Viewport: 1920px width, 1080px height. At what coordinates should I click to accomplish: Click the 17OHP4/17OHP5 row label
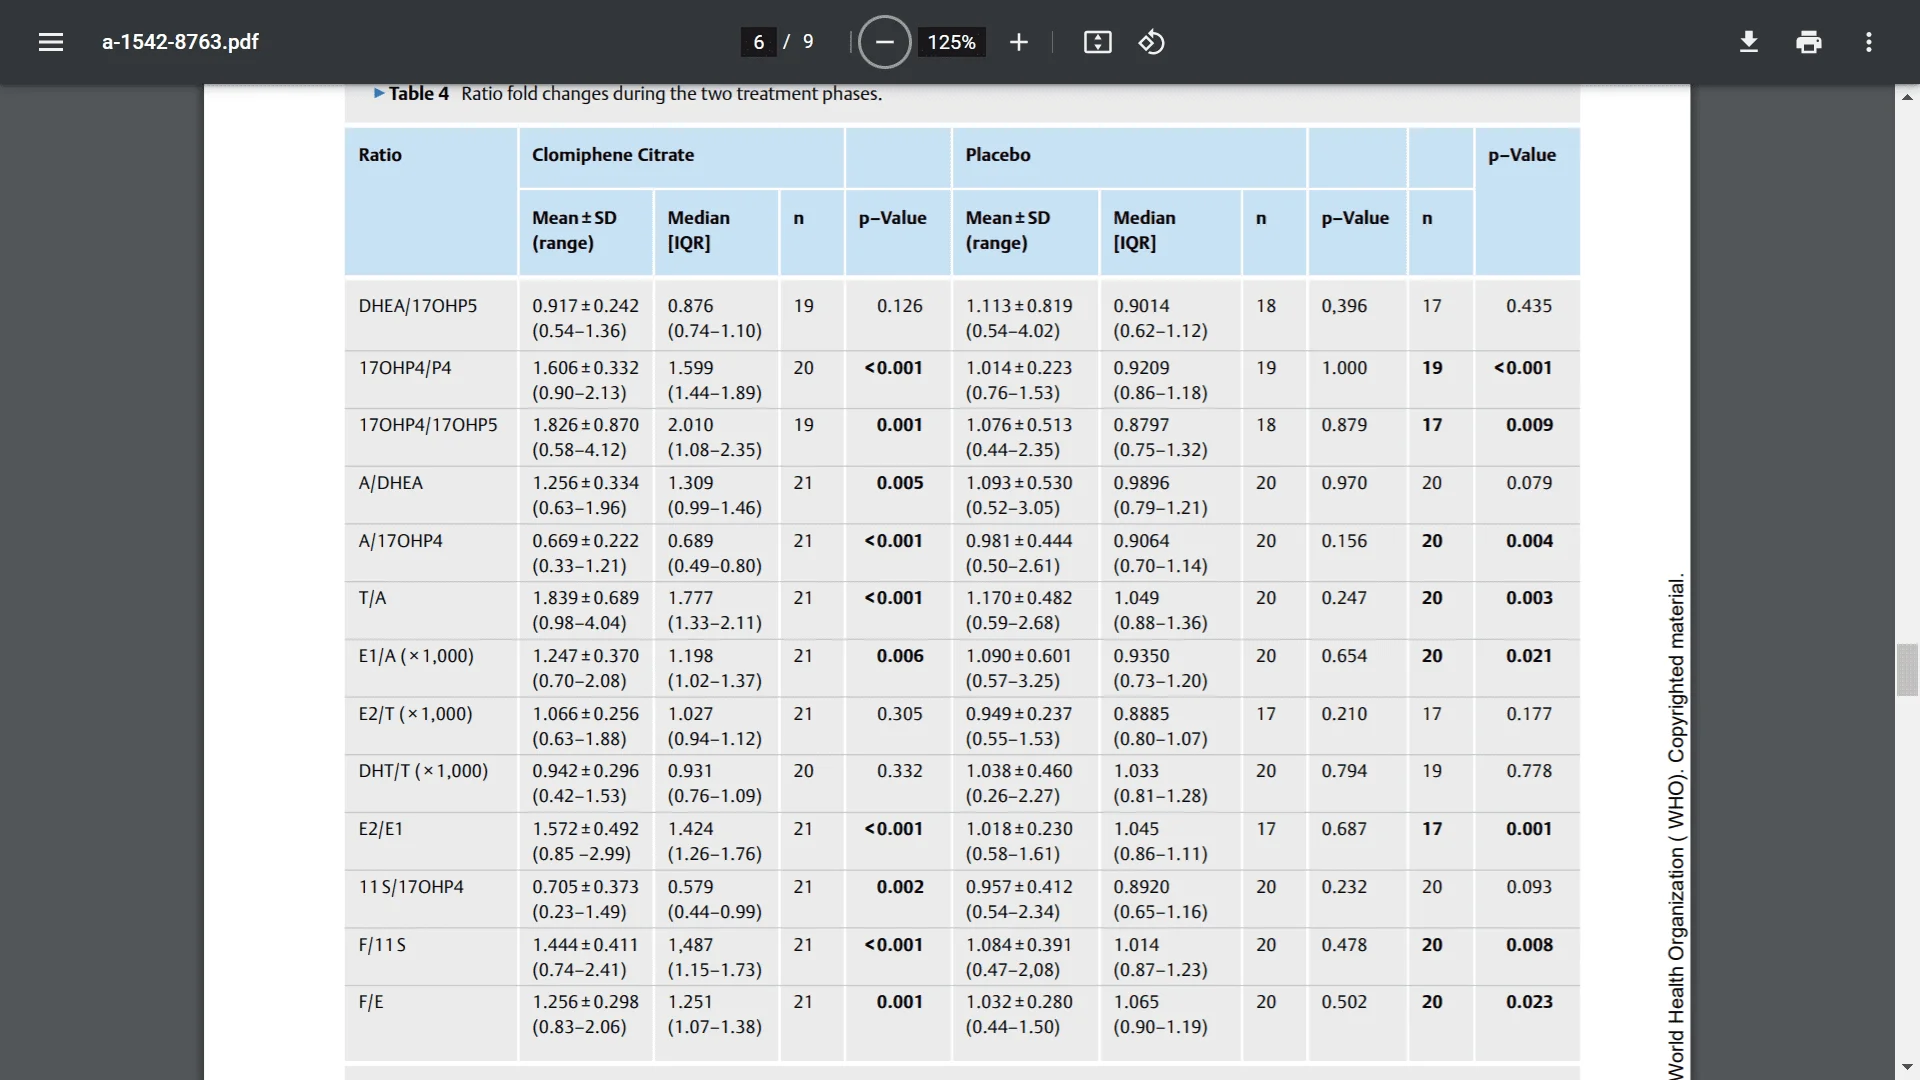coord(428,425)
